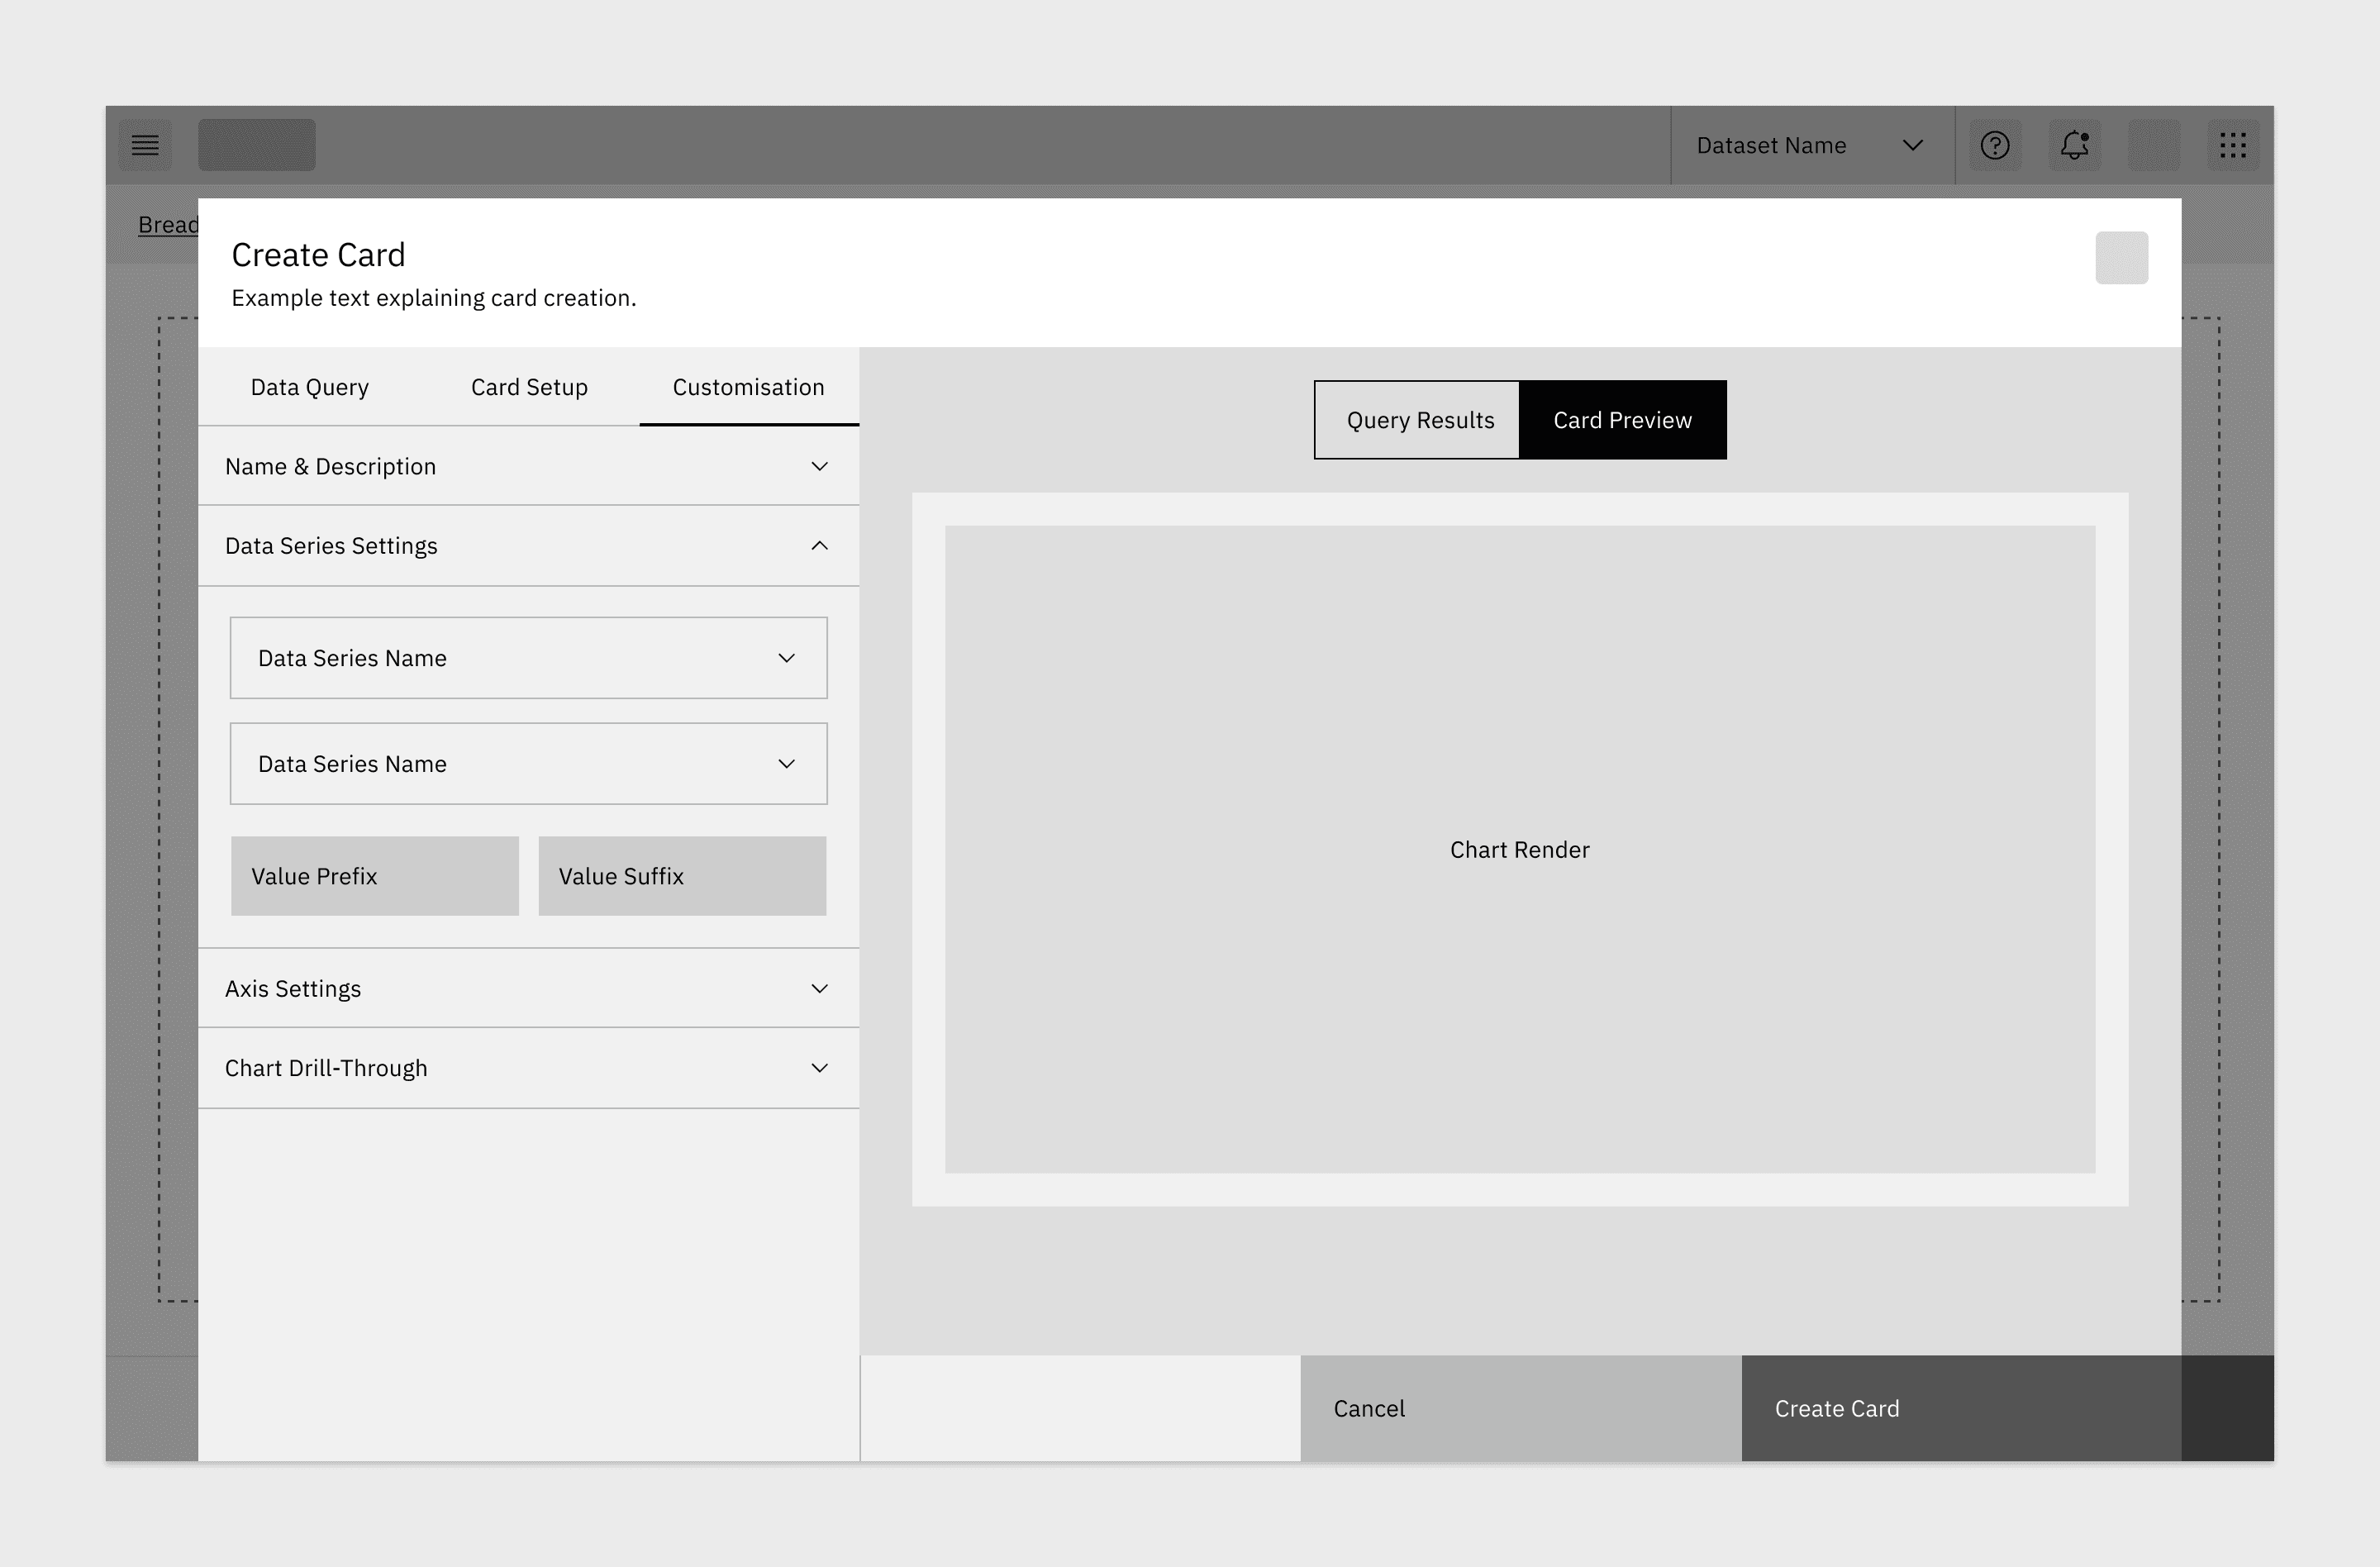Expand the Chart Drill-Through section
Image resolution: width=2380 pixels, height=1567 pixels.
(x=528, y=1068)
